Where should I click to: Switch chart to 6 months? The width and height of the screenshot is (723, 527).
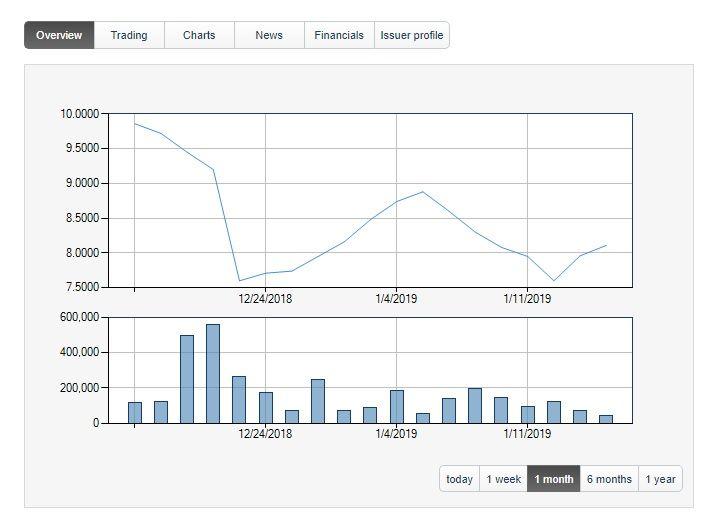click(609, 479)
